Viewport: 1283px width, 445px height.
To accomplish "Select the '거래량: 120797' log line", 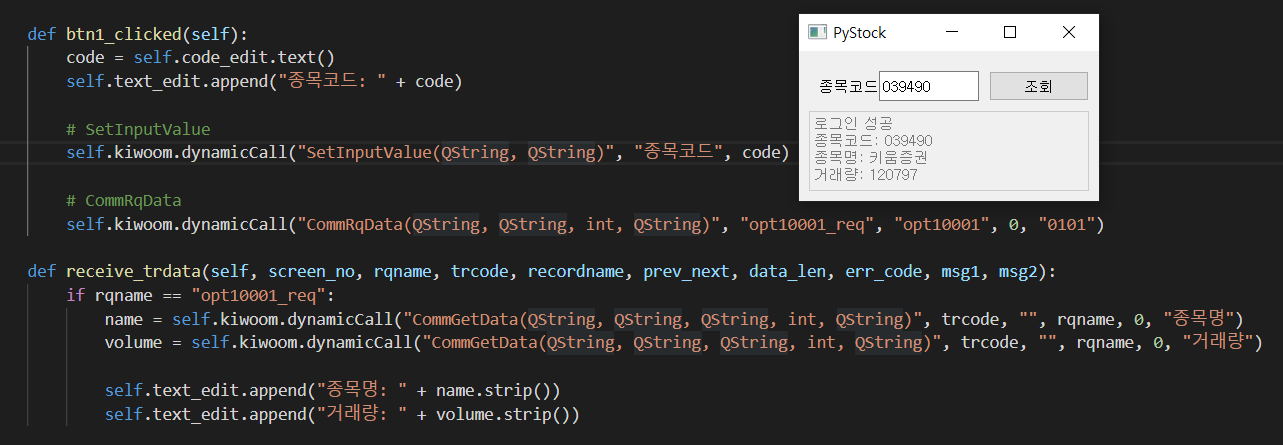I will 867,174.
